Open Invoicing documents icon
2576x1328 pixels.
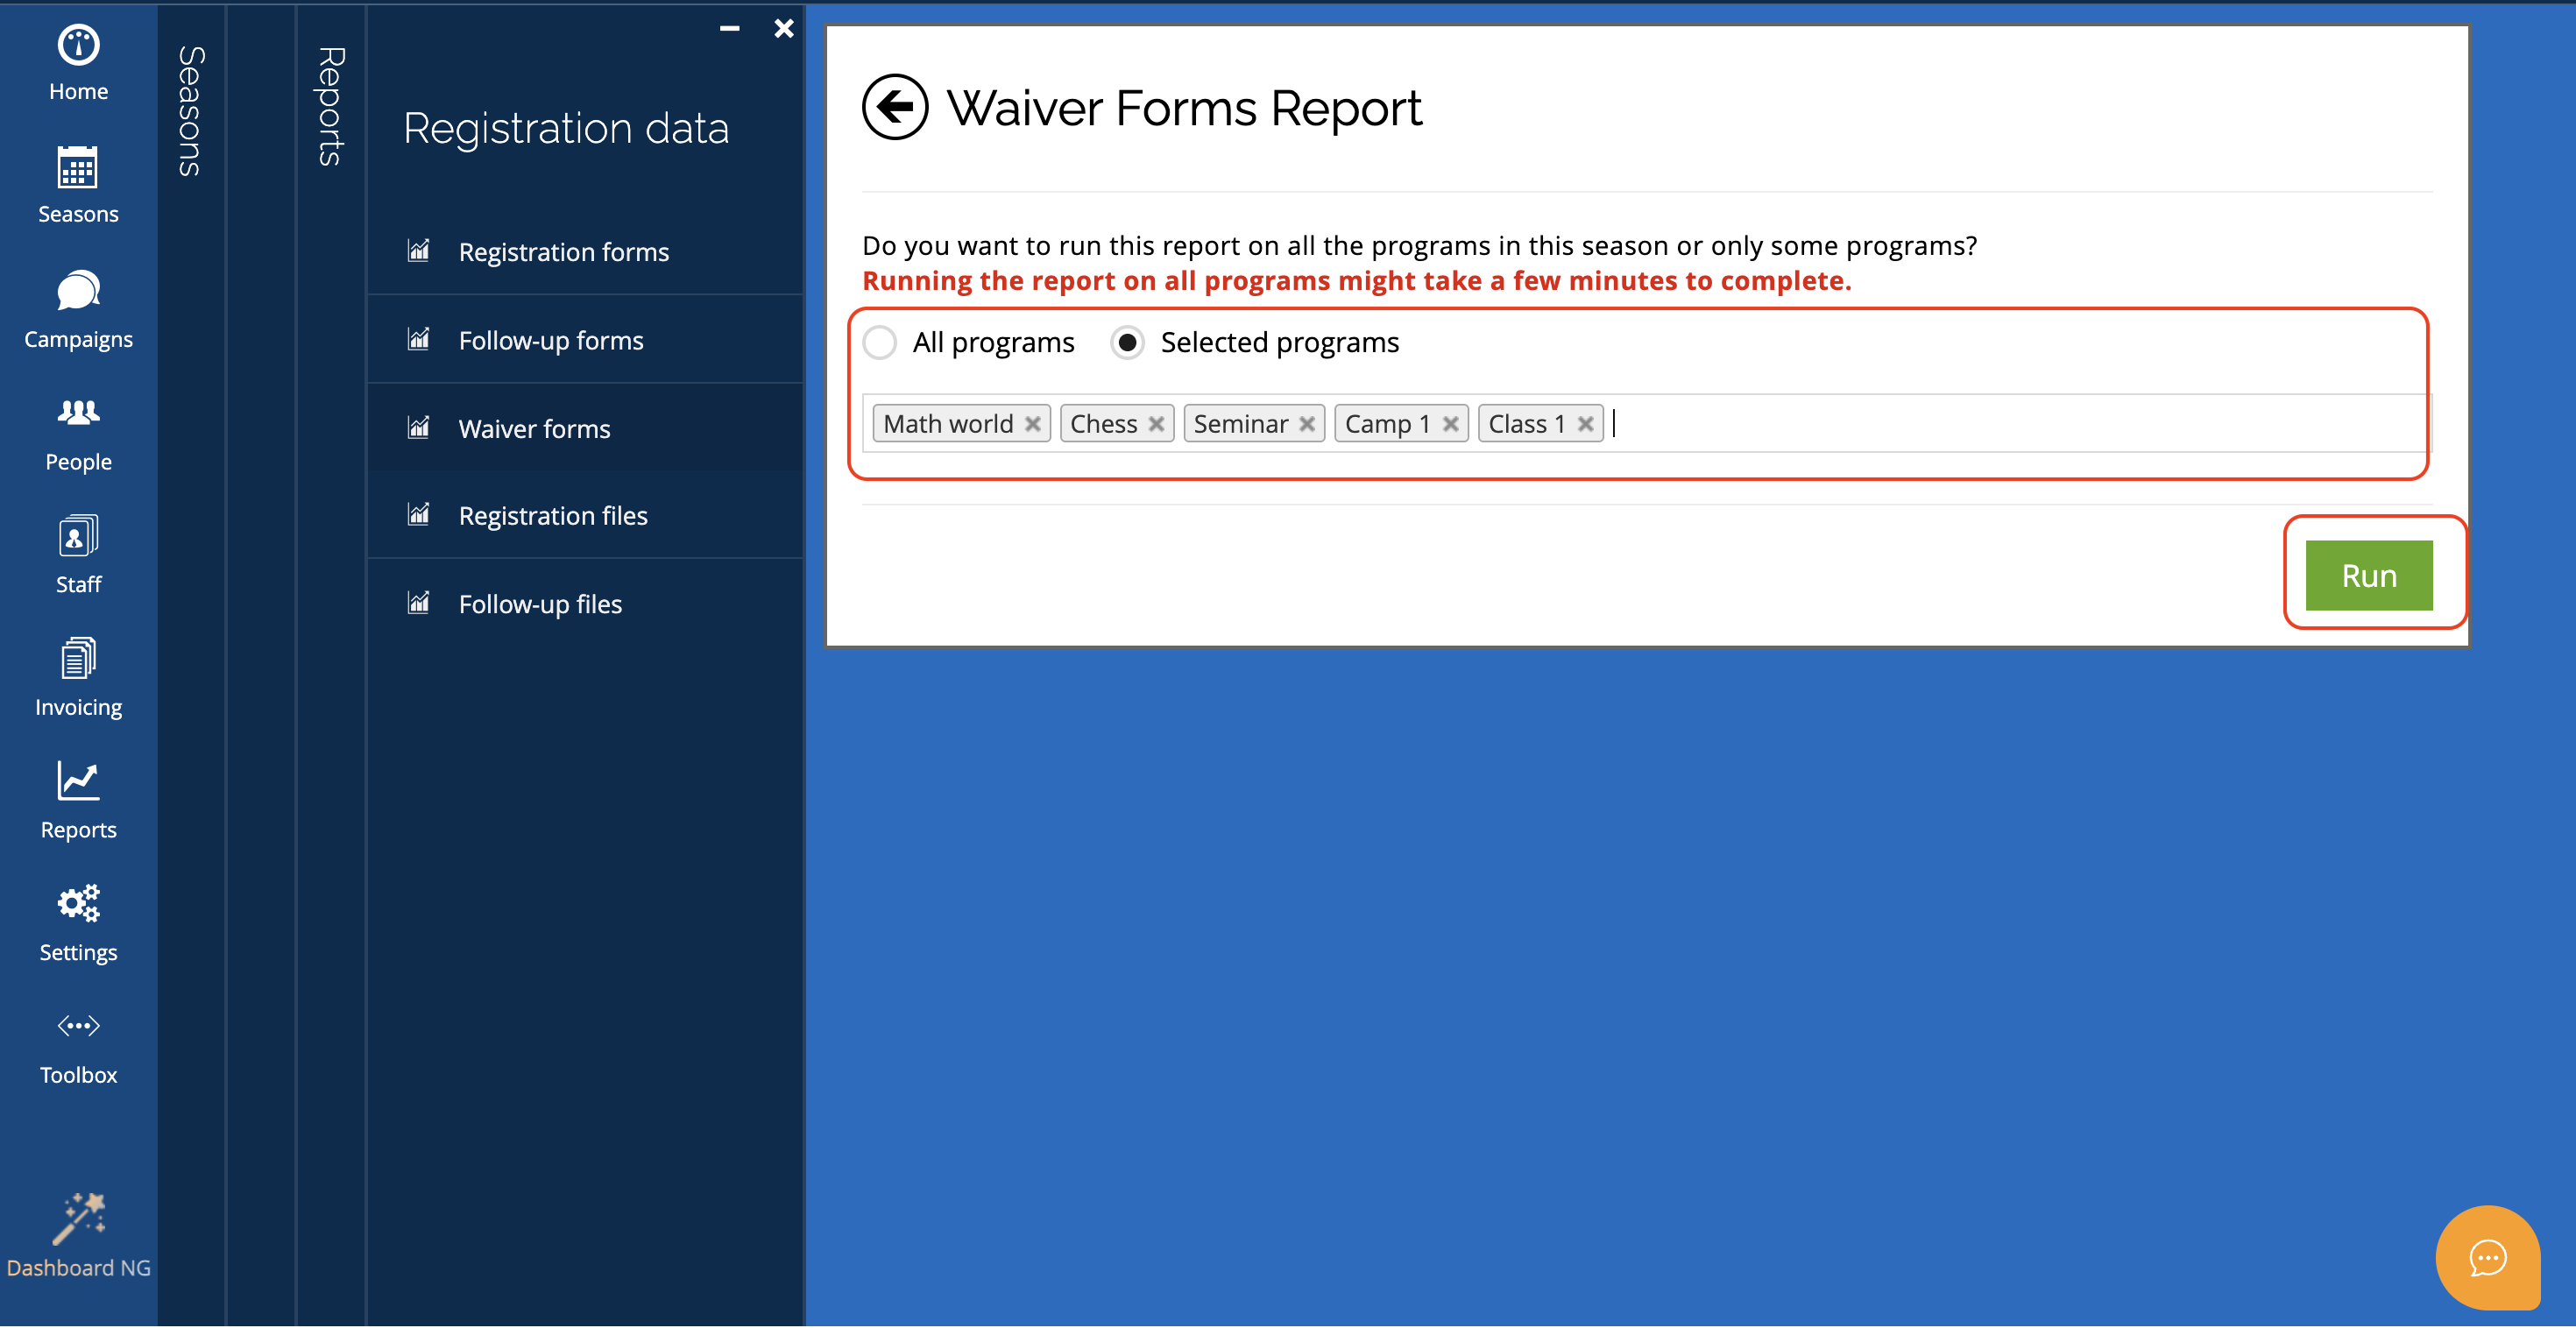coord(78,659)
